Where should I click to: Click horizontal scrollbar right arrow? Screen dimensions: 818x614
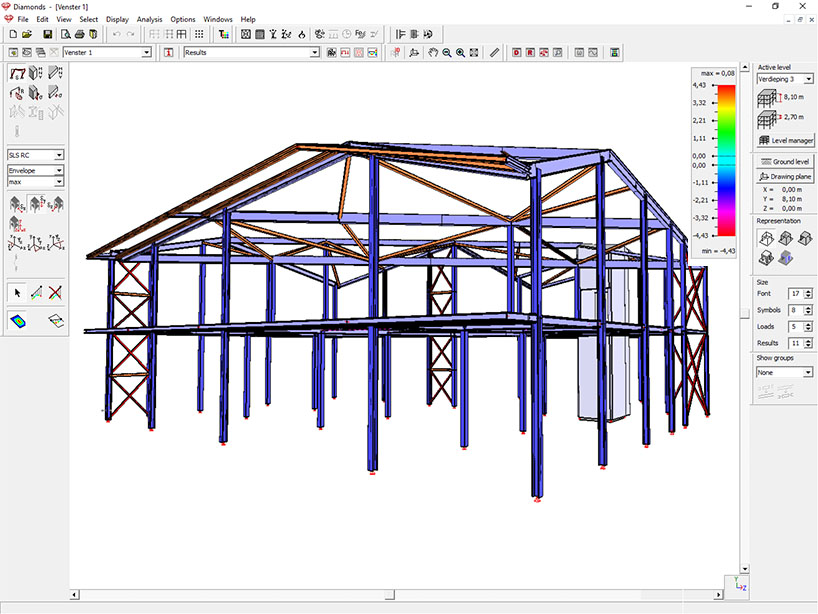point(718,595)
